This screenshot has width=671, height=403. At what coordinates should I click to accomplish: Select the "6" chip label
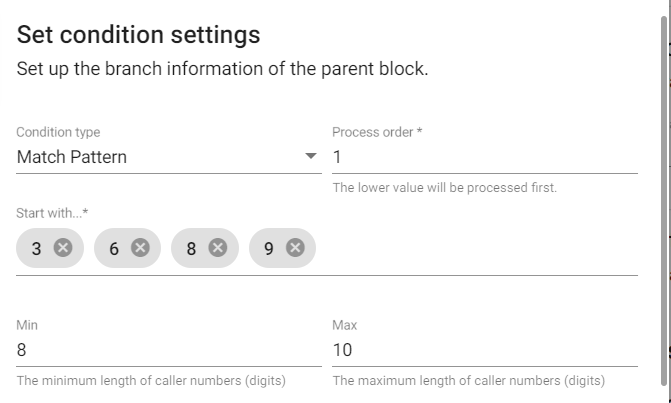click(x=114, y=248)
